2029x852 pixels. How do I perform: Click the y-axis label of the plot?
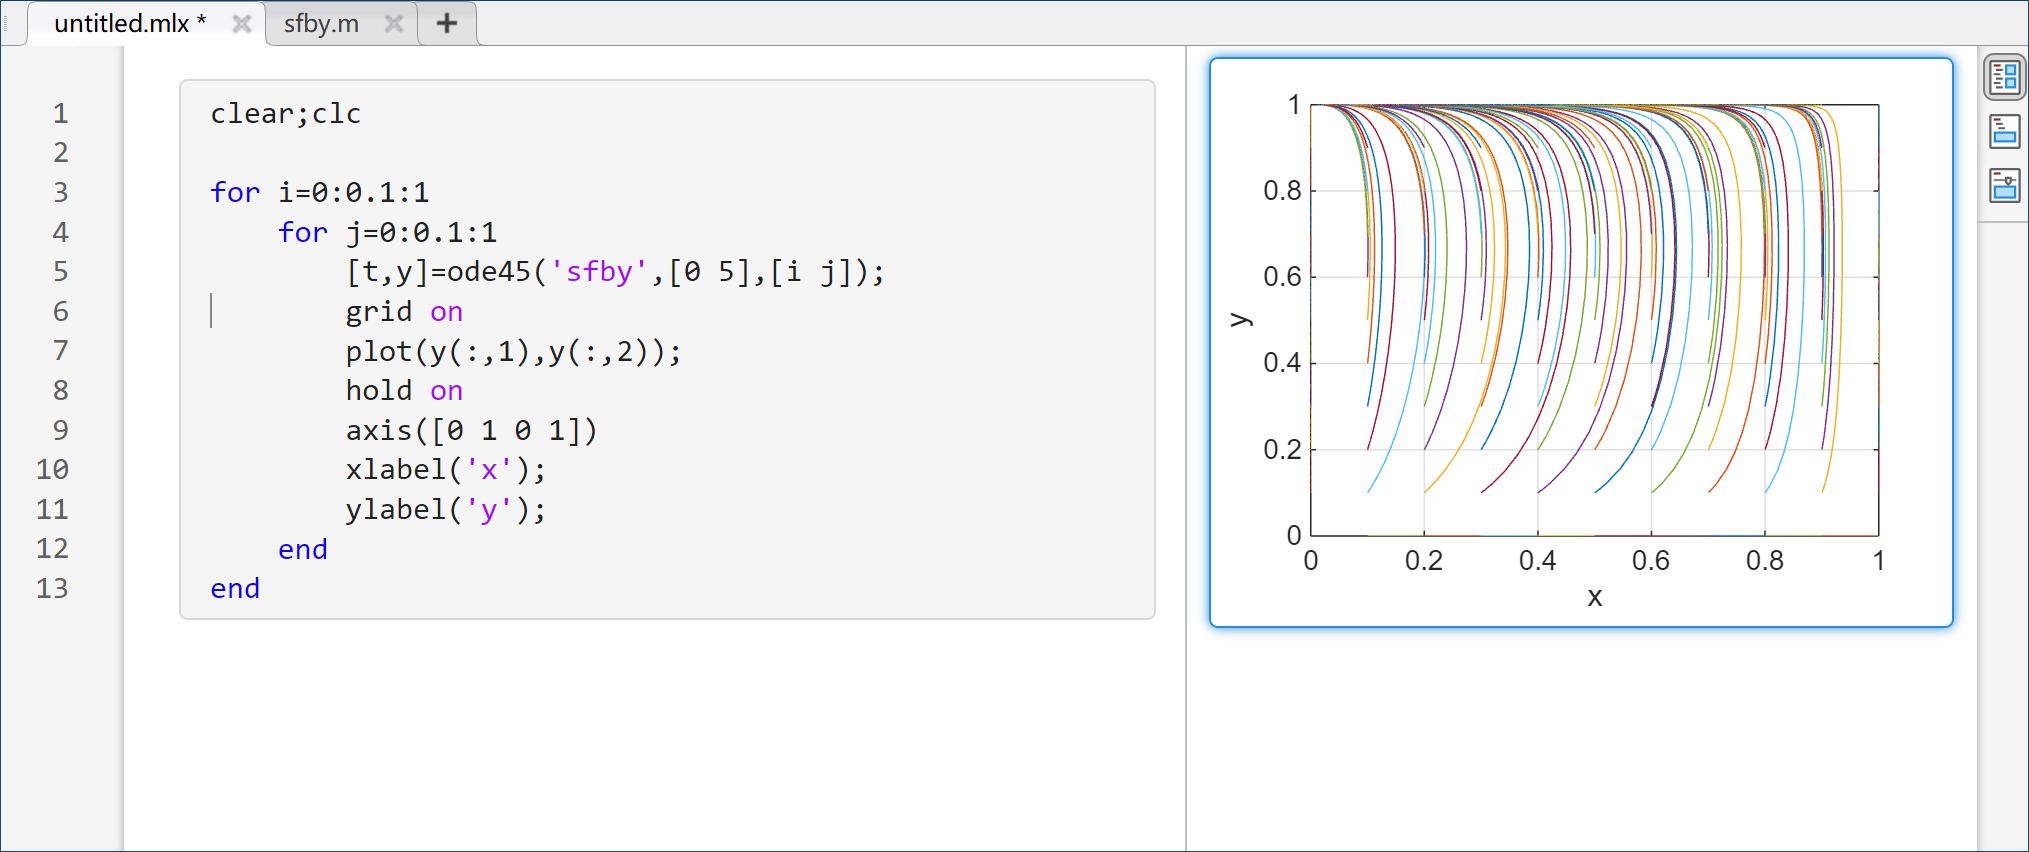pos(1240,320)
